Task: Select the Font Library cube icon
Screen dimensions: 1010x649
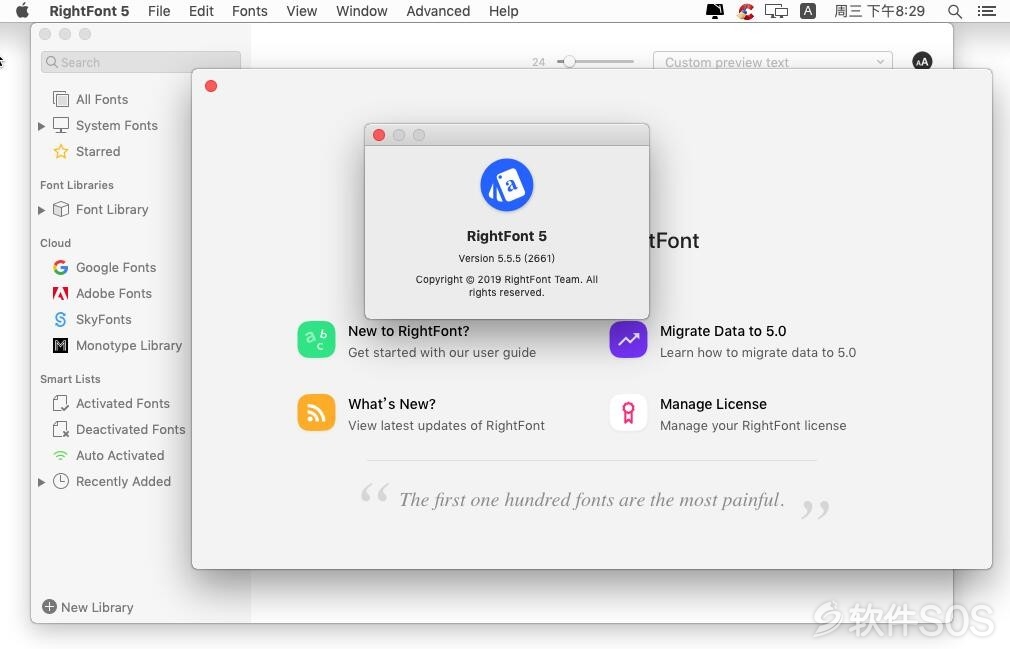Action: click(61, 209)
